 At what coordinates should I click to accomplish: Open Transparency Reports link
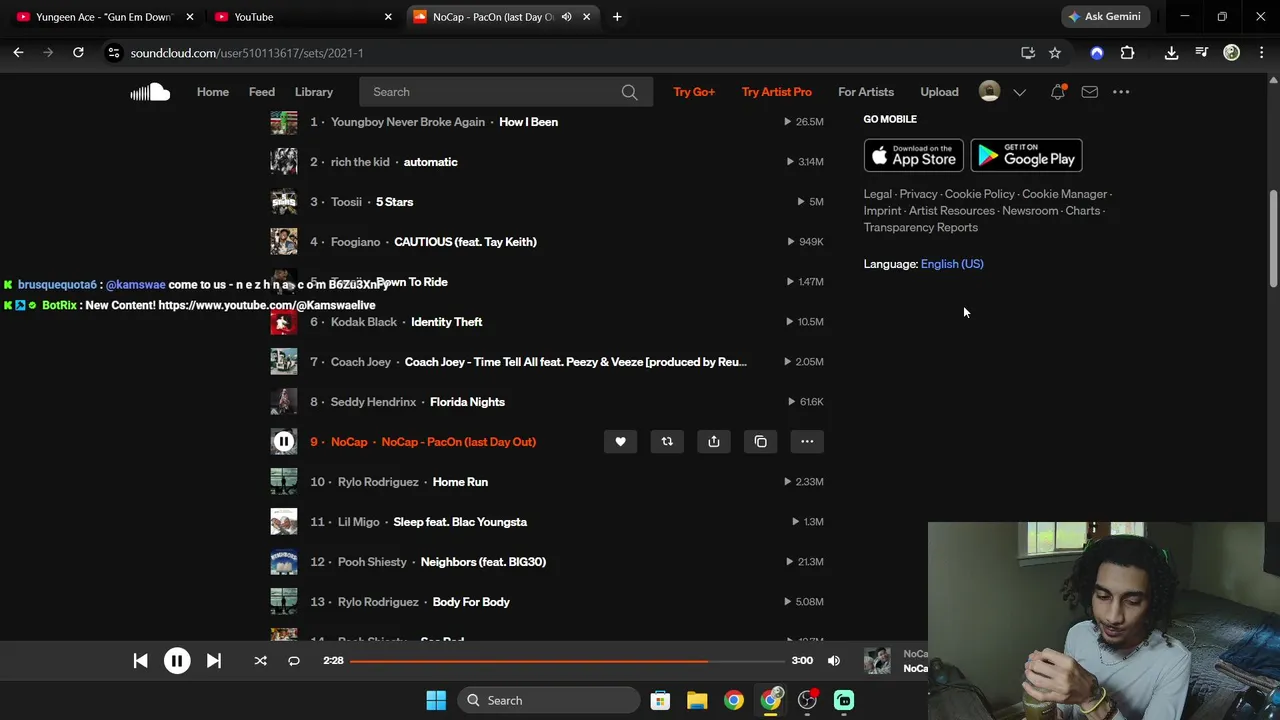921,227
